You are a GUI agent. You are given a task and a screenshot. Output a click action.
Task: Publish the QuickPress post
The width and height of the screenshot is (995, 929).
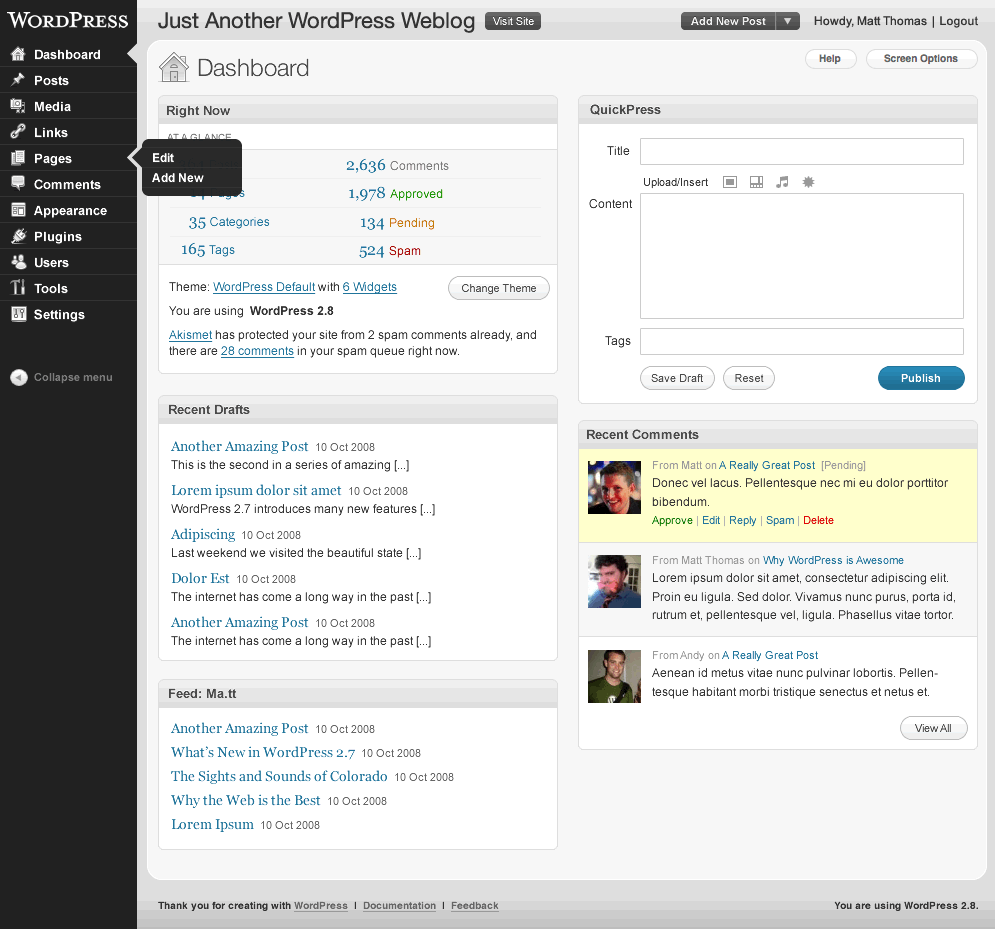[x=921, y=378]
